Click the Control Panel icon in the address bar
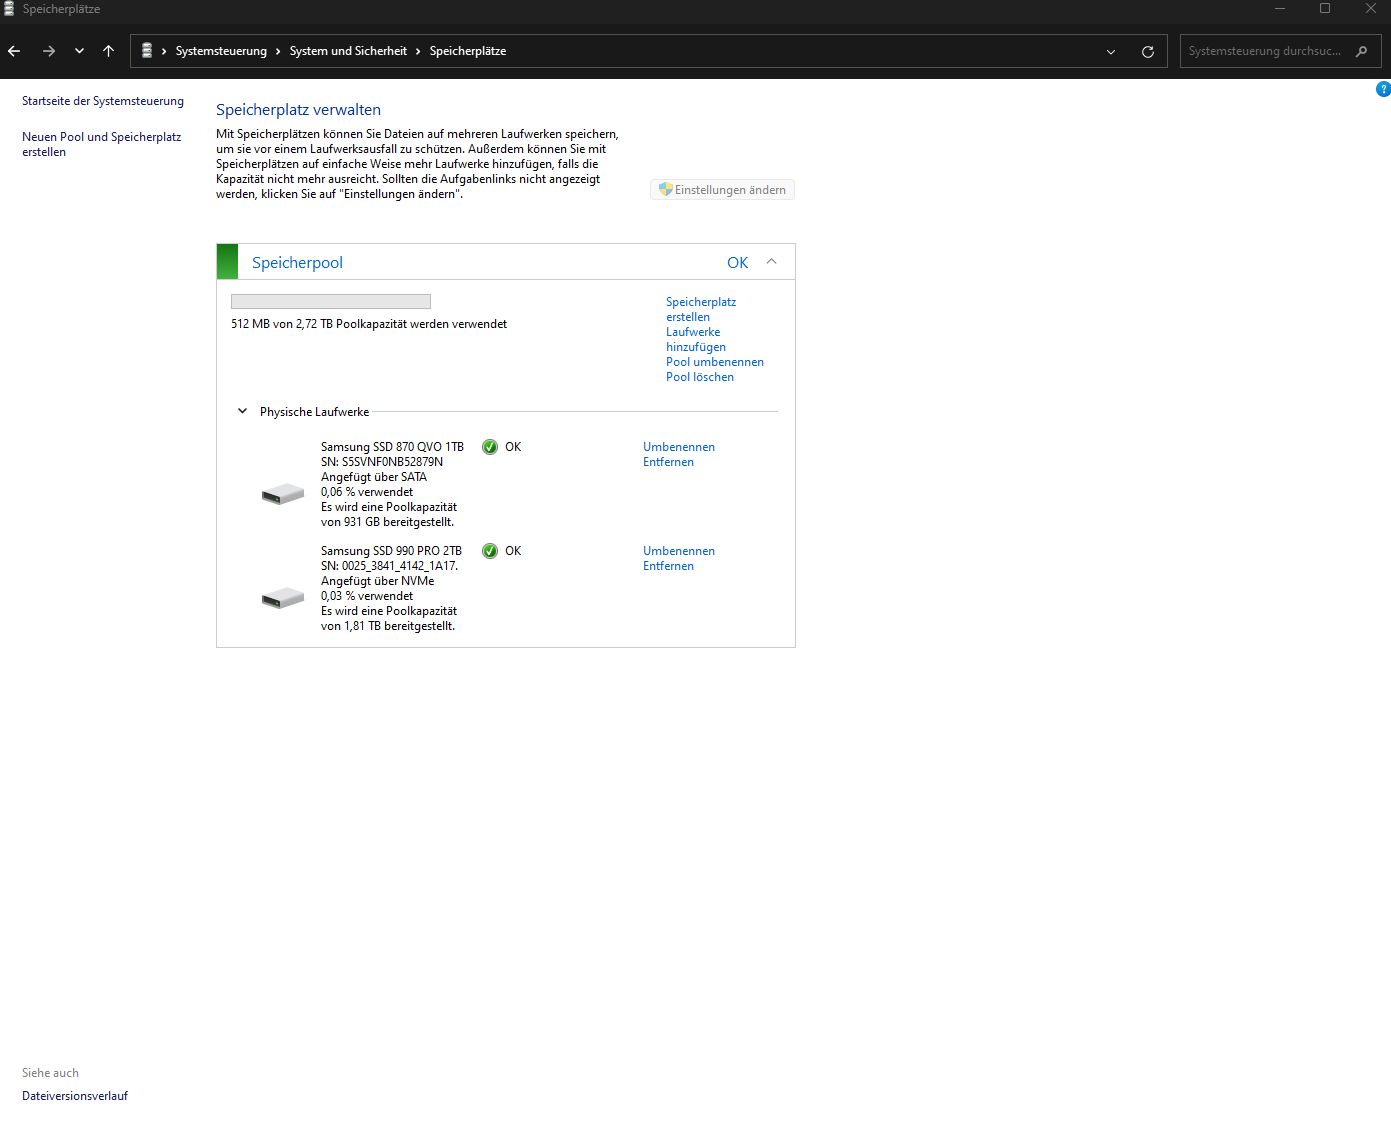The height and width of the screenshot is (1121, 1391). tap(147, 50)
